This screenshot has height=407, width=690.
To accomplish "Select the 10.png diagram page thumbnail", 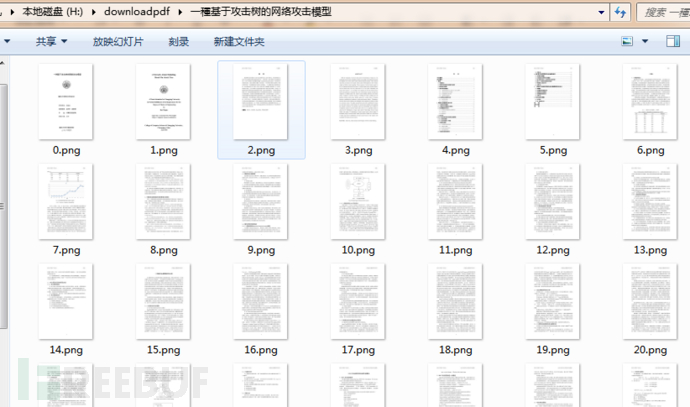I will [x=358, y=202].
